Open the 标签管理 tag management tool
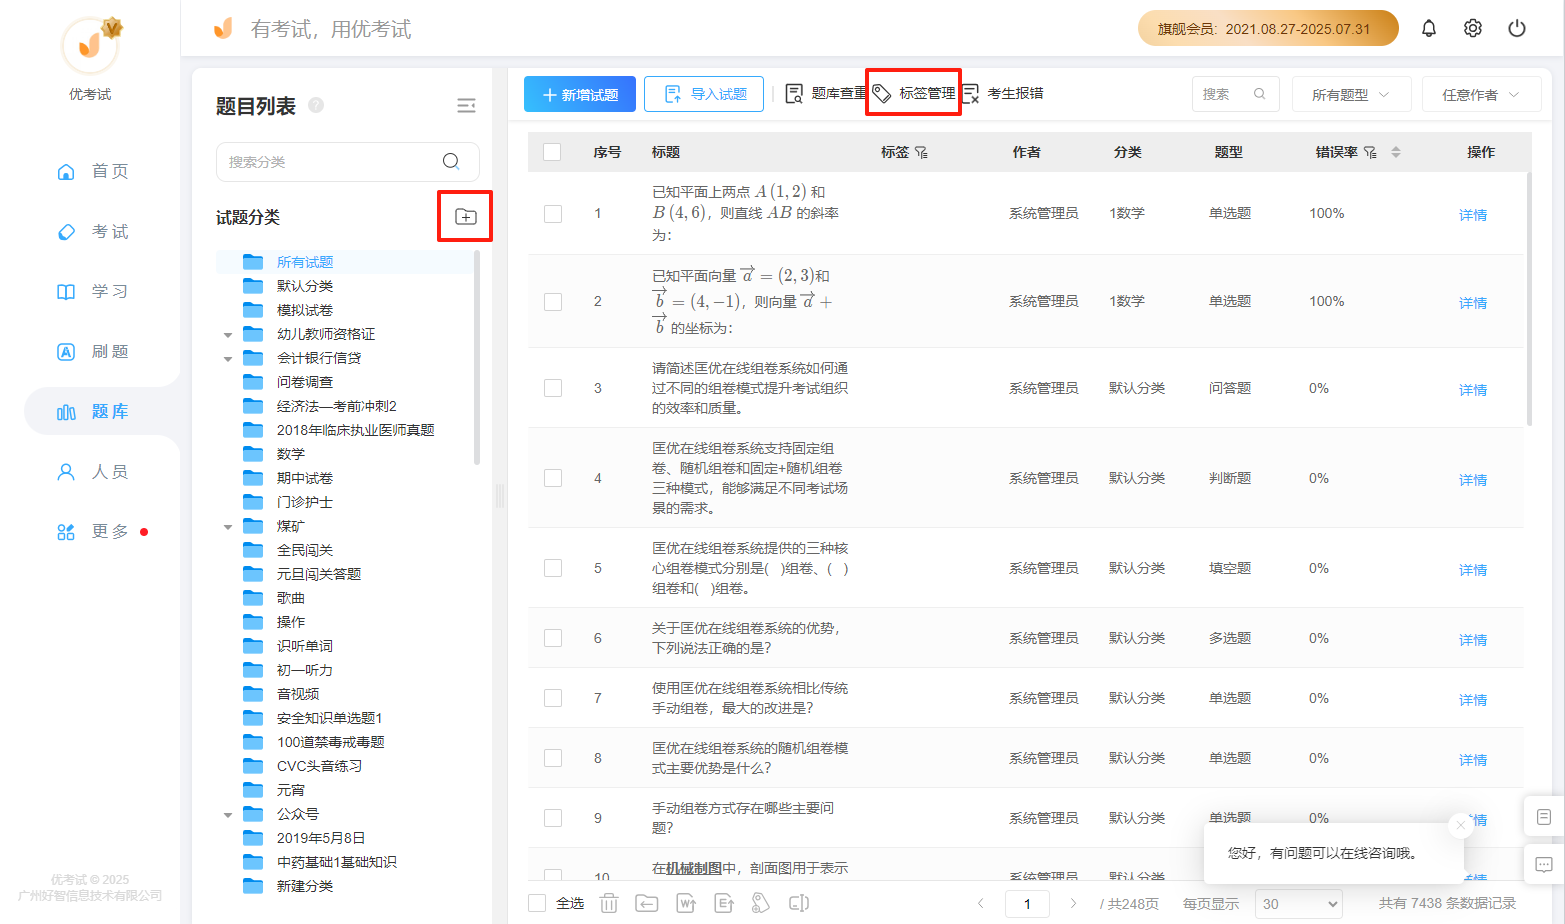This screenshot has height=924, width=1565. click(914, 93)
